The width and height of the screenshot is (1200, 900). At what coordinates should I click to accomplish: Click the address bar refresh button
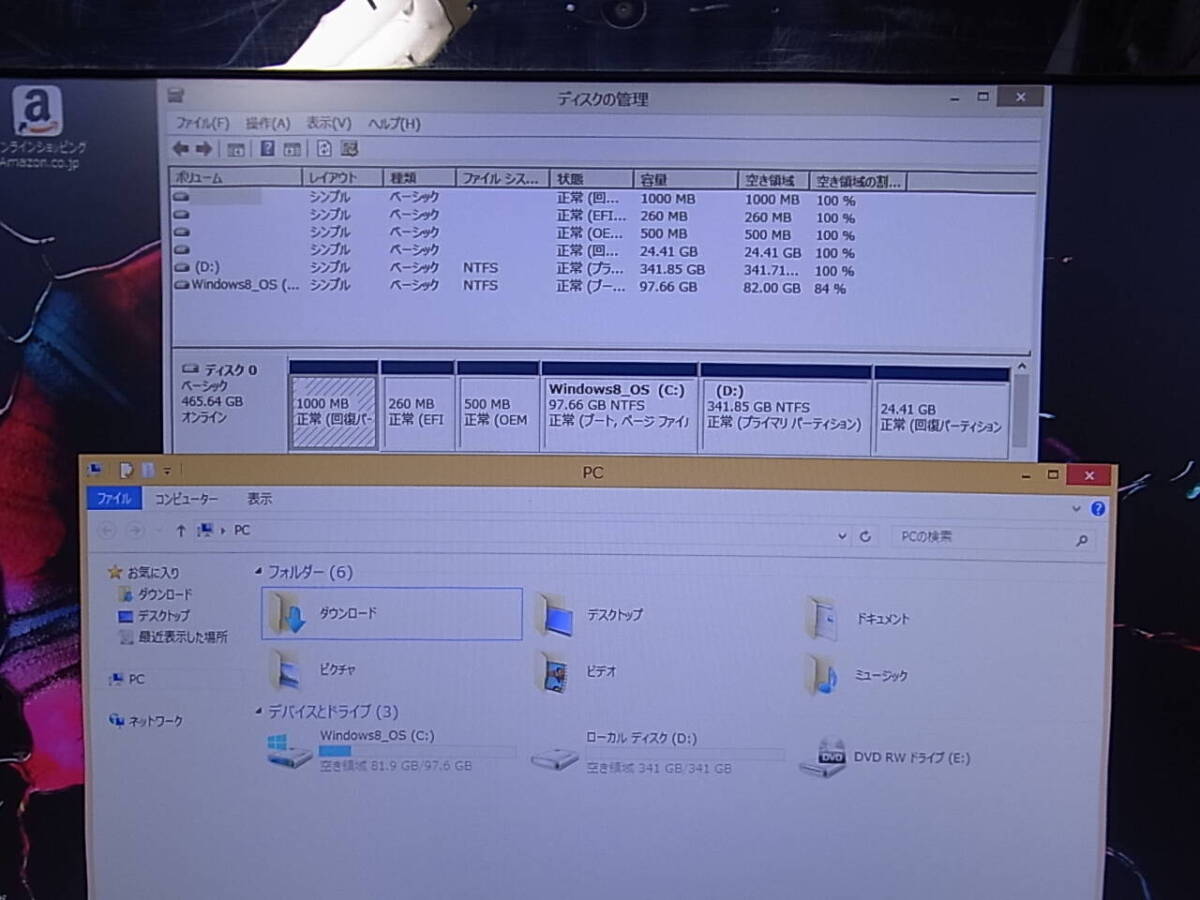tap(866, 536)
